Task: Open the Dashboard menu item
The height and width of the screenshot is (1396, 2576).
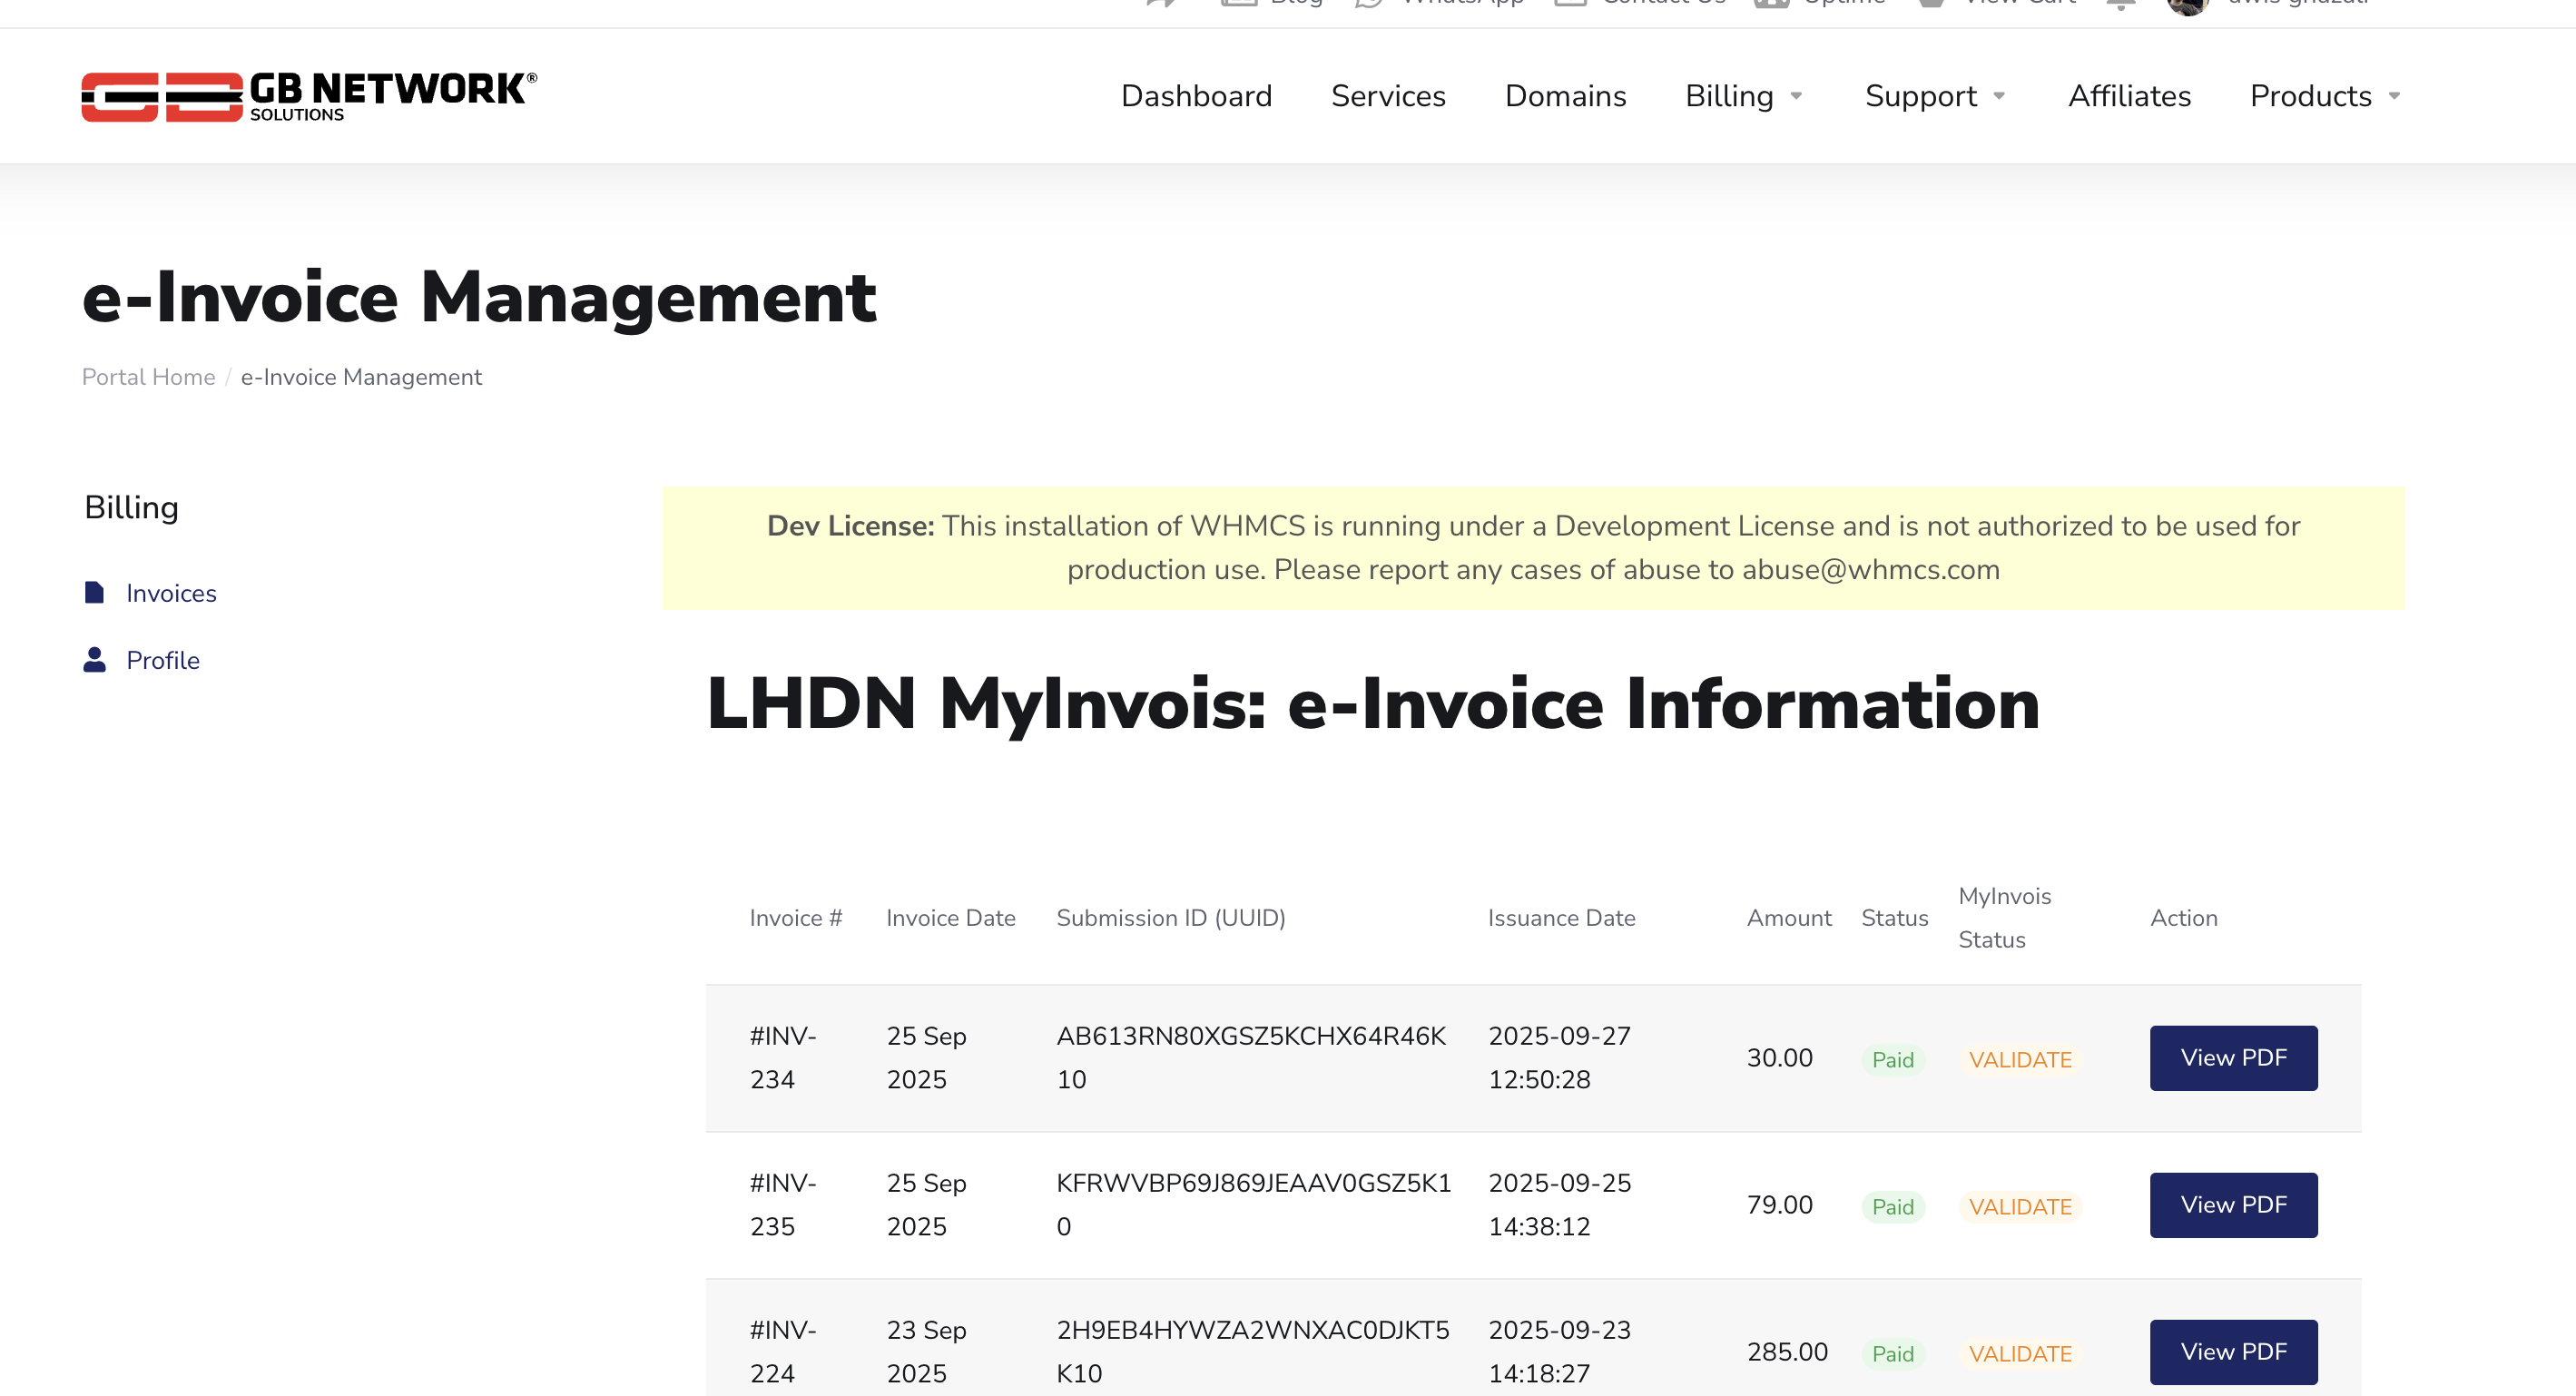Action: click(x=1196, y=96)
